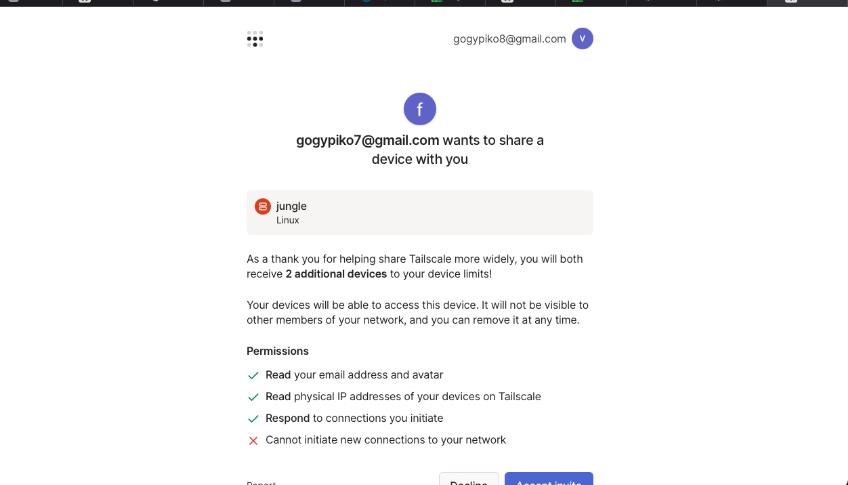Click the Report link

coord(261,483)
